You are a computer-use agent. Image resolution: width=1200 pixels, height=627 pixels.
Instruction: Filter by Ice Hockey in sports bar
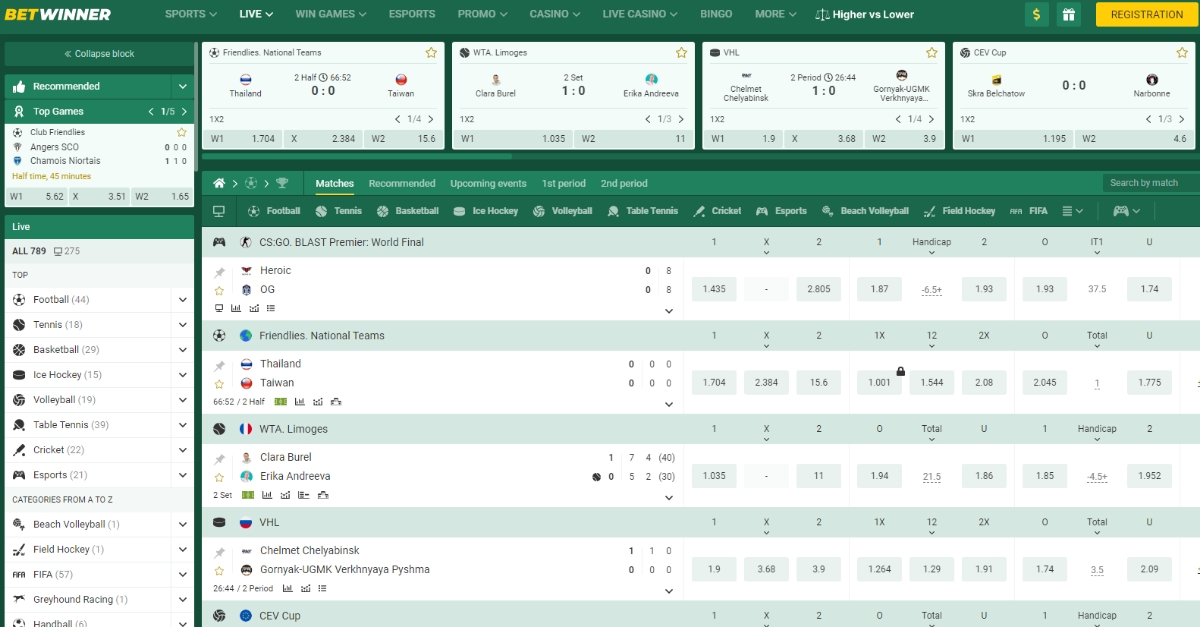coord(486,211)
